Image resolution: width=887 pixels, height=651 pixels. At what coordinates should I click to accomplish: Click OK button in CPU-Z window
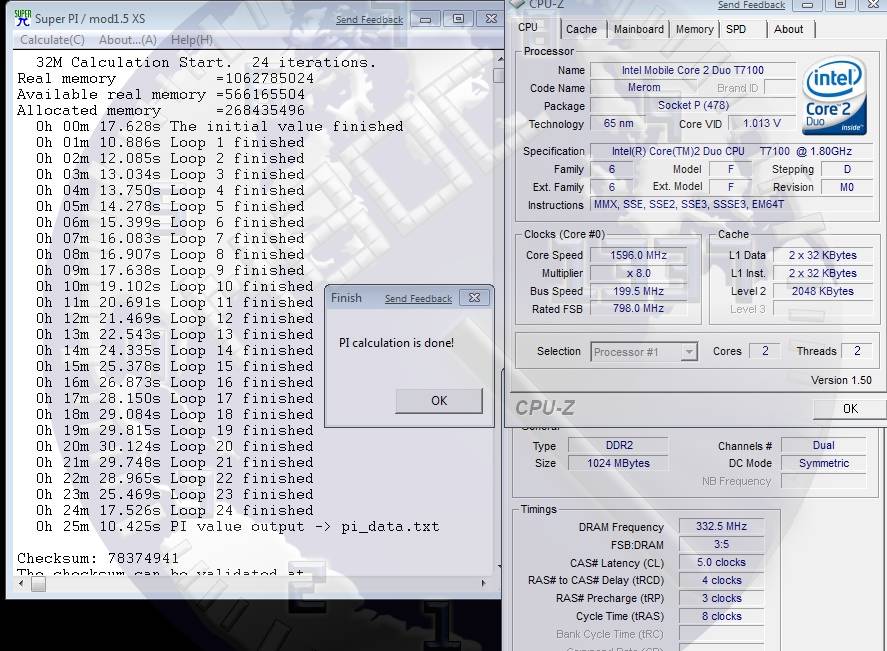(850, 408)
